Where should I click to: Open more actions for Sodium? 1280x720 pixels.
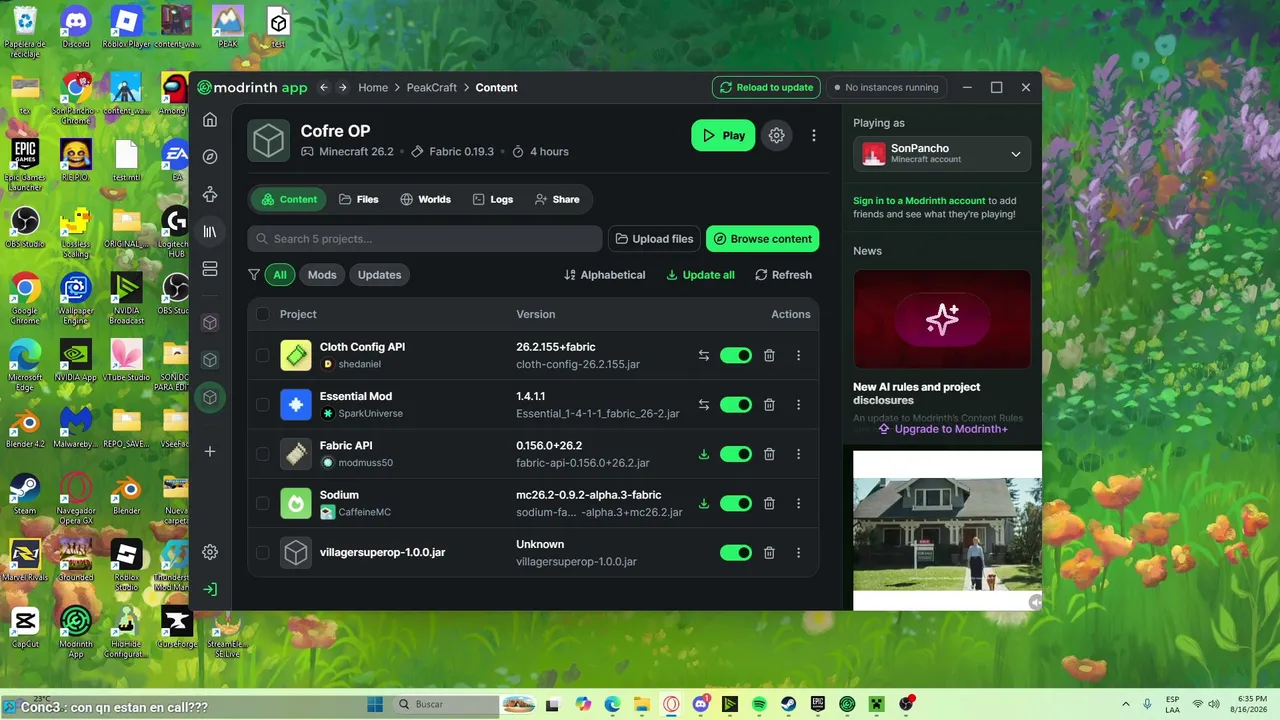798,503
